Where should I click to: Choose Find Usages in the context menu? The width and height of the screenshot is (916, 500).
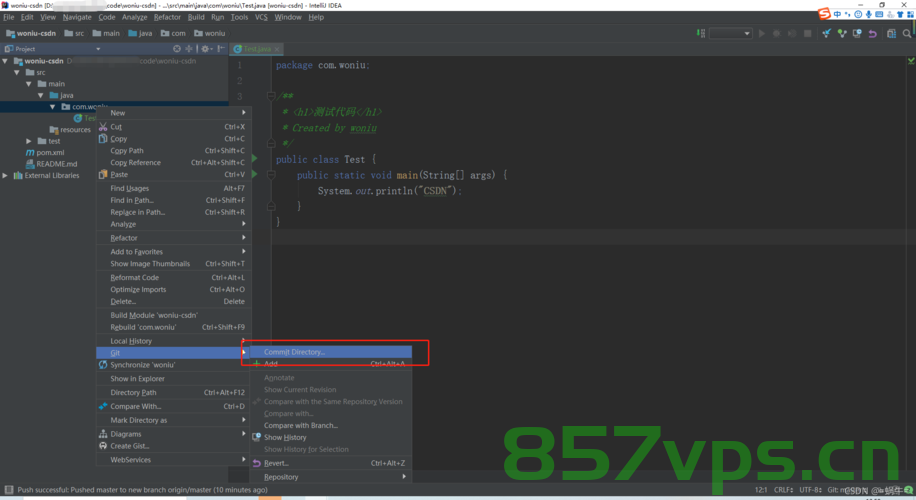click(173, 188)
